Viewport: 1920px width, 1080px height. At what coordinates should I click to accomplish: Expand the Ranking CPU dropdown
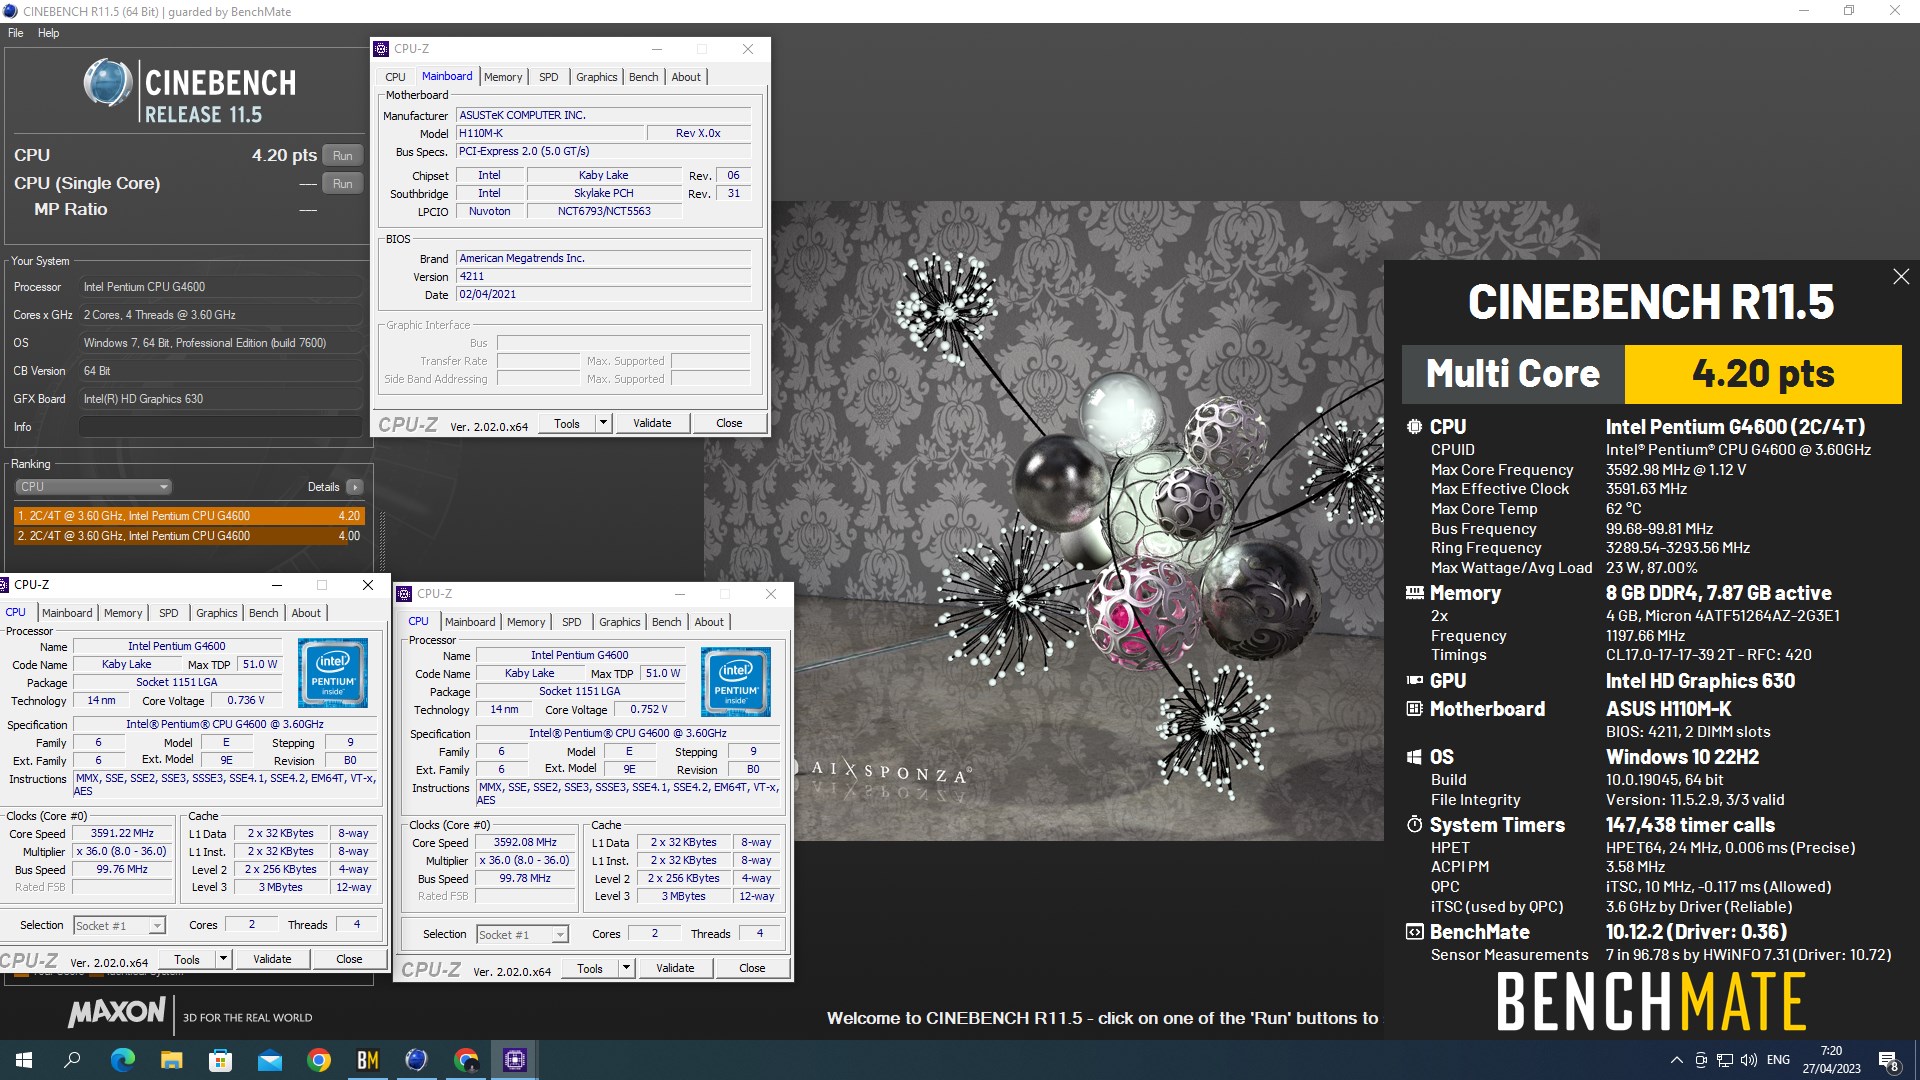pos(93,487)
